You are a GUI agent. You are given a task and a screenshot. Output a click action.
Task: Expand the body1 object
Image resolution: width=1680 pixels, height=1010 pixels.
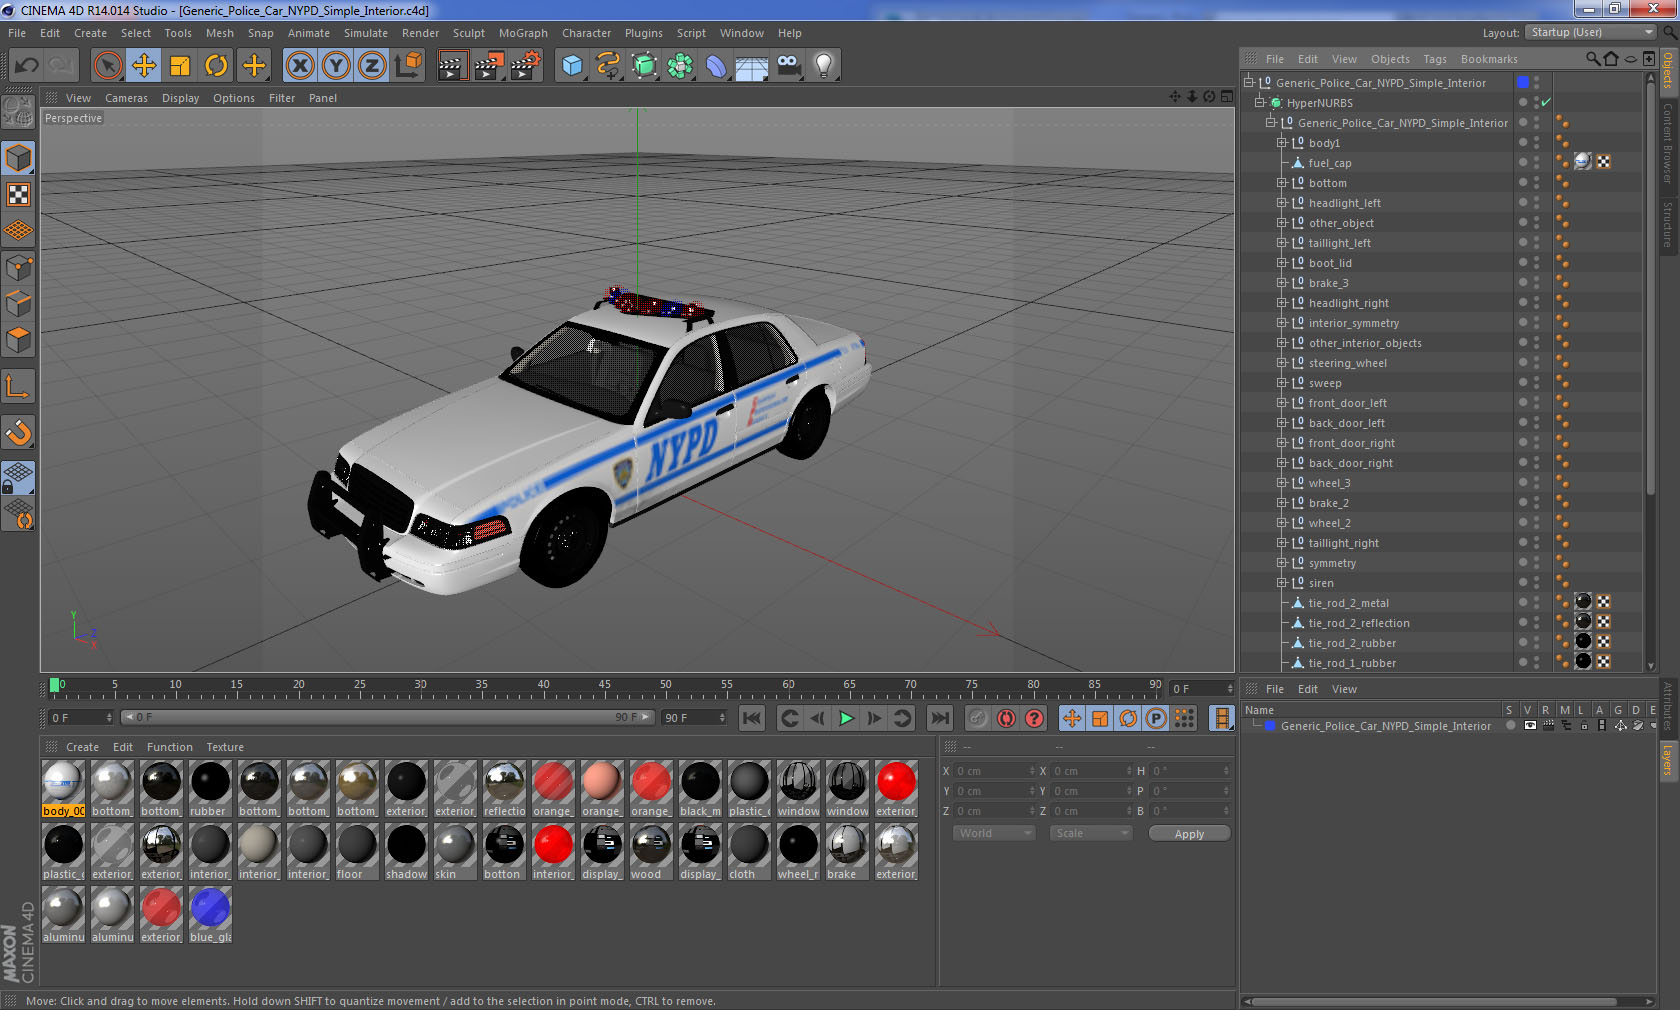pyautogui.click(x=1282, y=143)
